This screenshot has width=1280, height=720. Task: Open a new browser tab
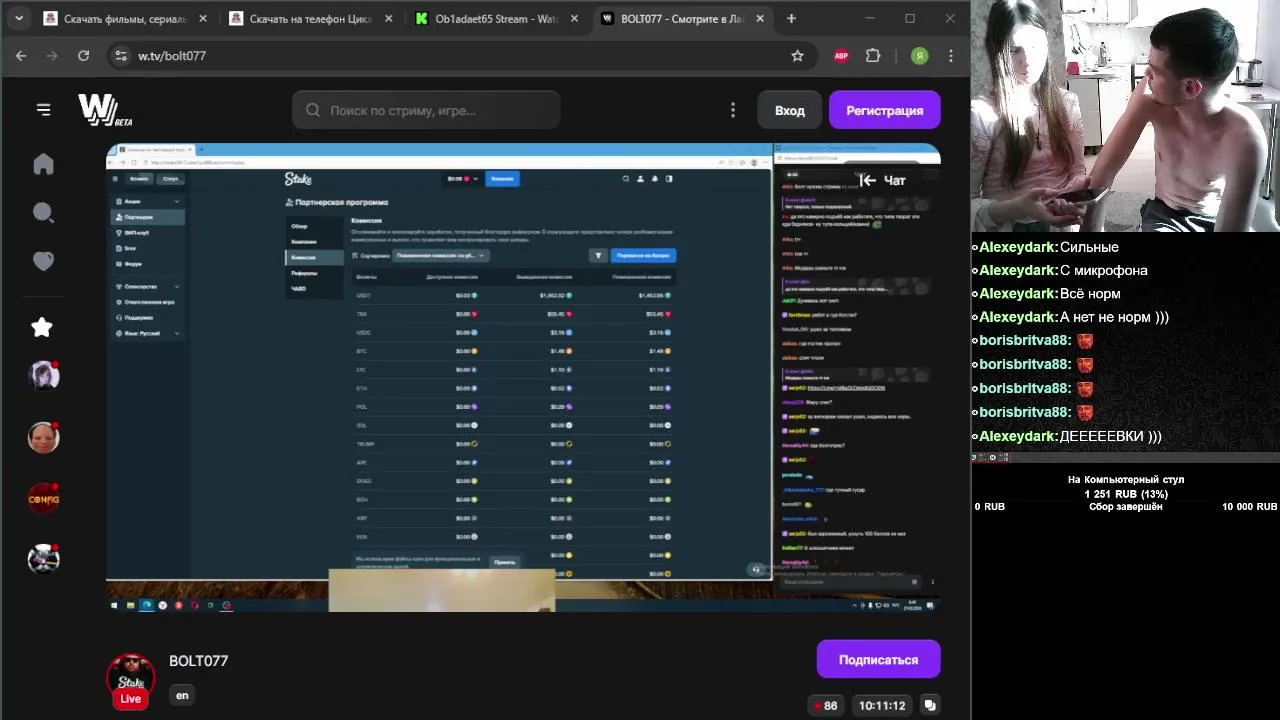point(791,18)
